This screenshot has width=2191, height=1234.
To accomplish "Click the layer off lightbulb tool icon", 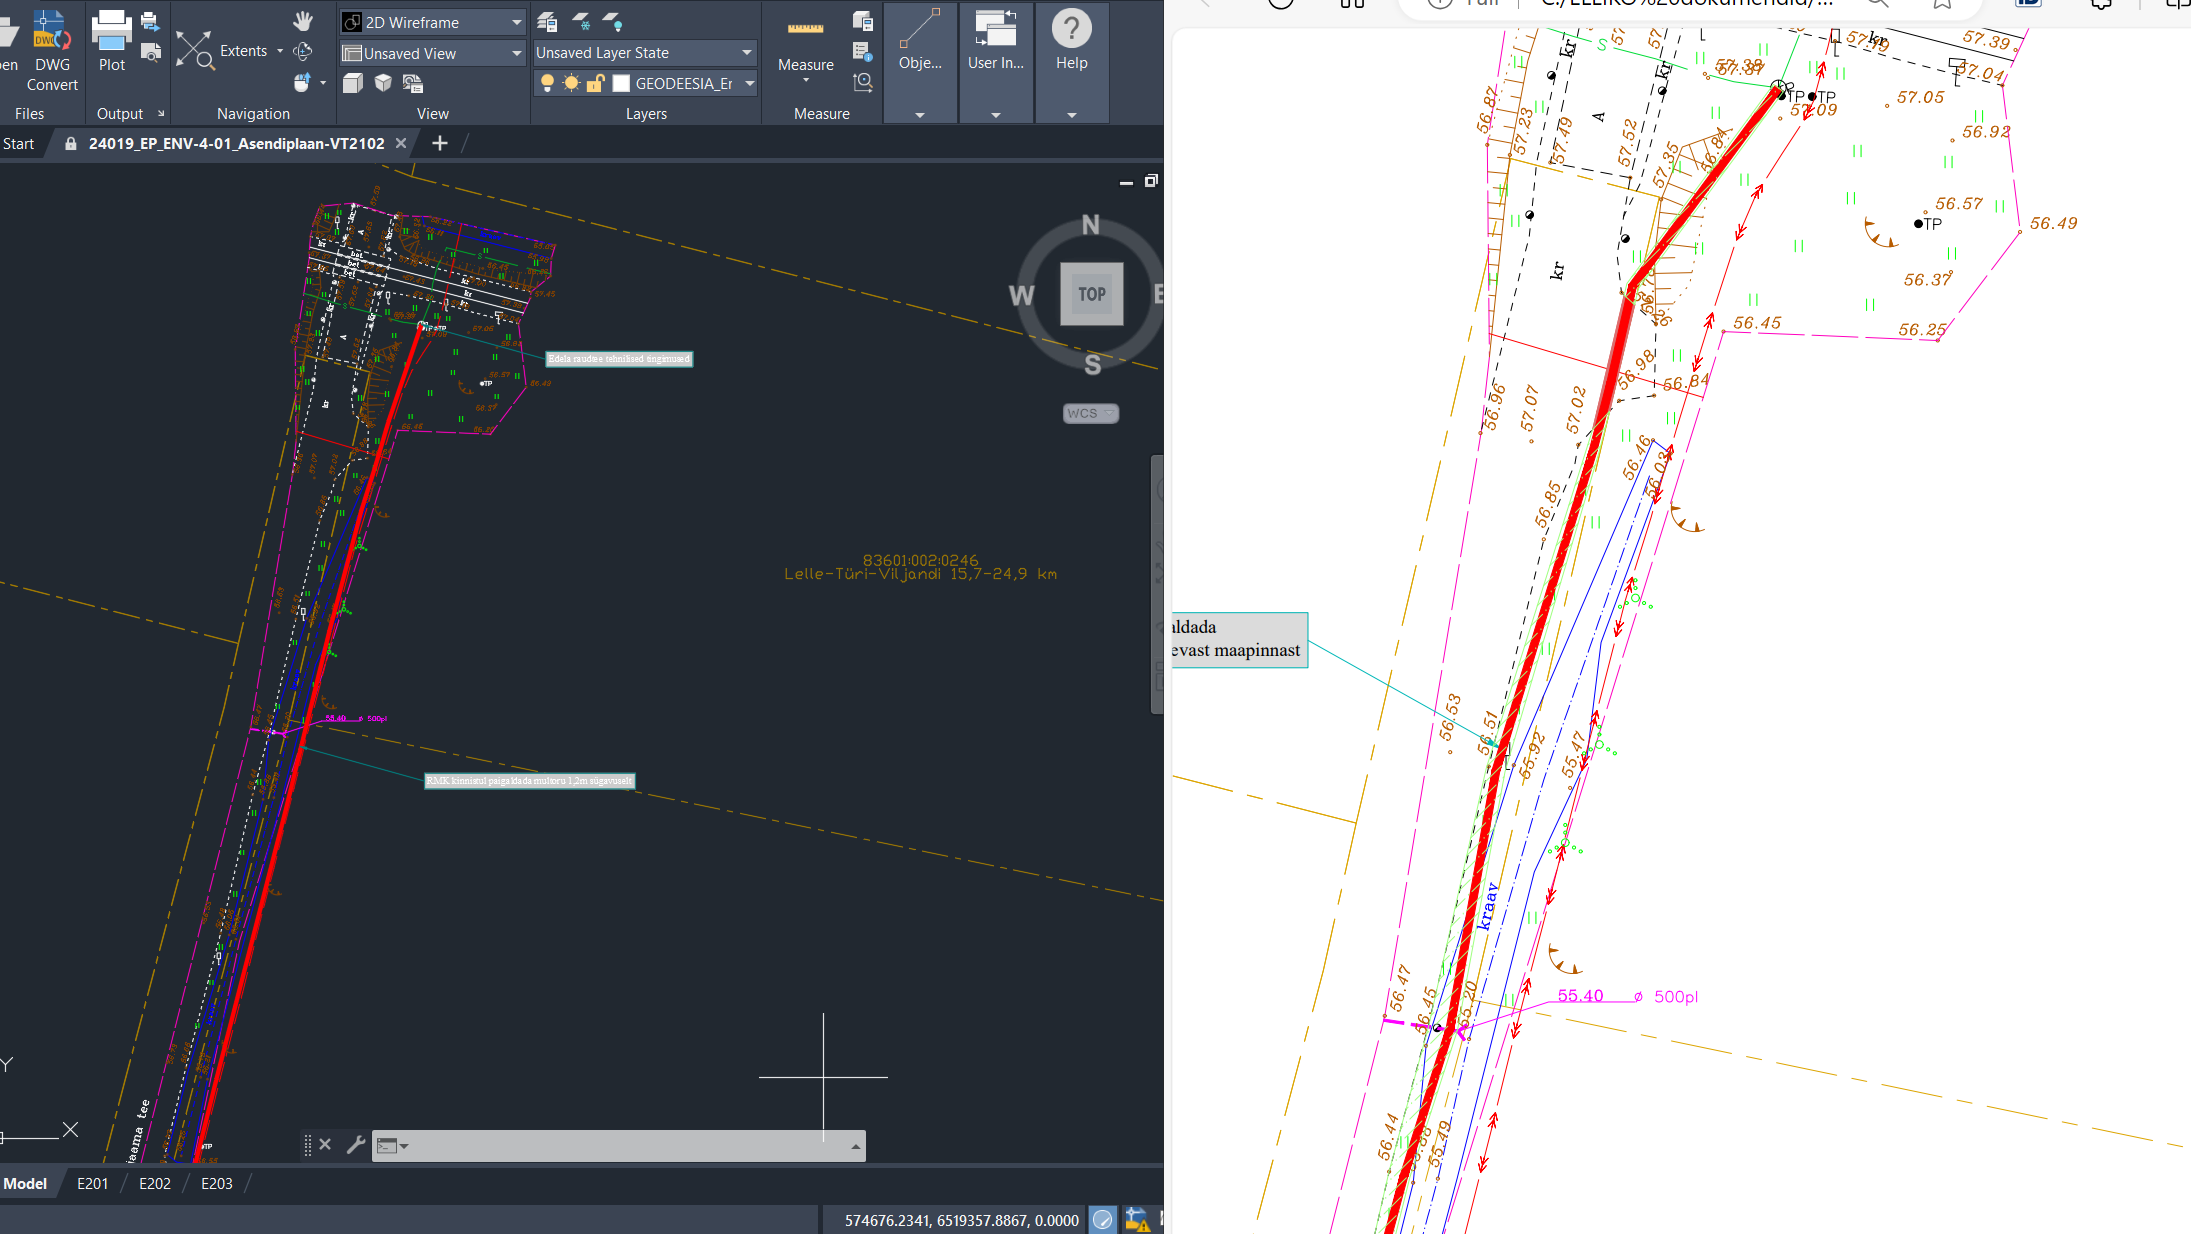I will pos(612,21).
